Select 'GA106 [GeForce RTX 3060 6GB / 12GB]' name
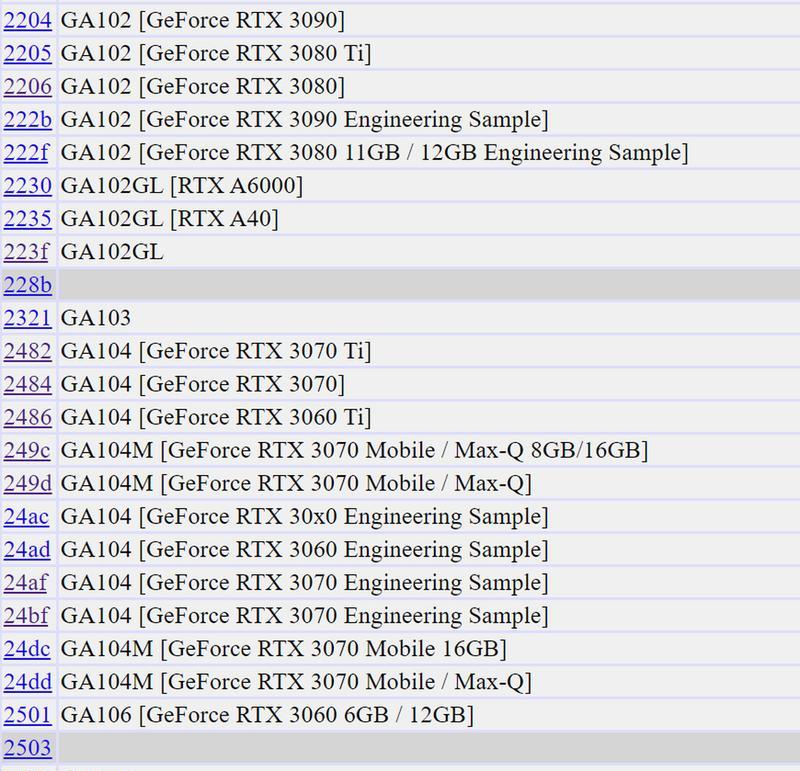Image resolution: width=800 pixels, height=771 pixels. 267,715
